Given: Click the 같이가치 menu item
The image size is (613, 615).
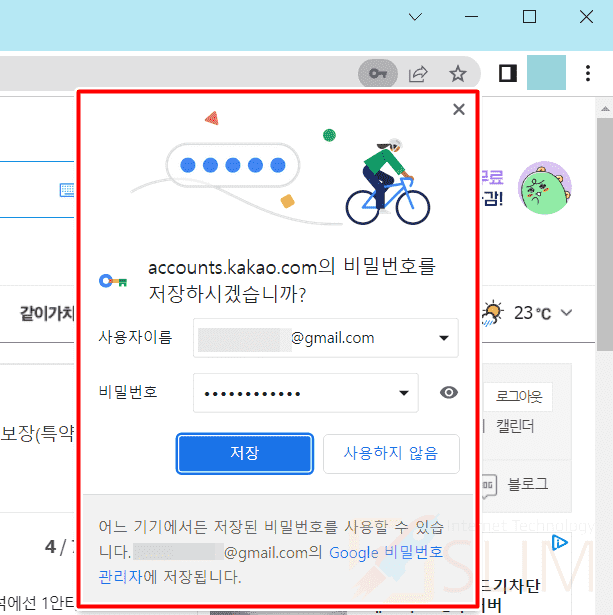Looking at the screenshot, I should coord(47,314).
